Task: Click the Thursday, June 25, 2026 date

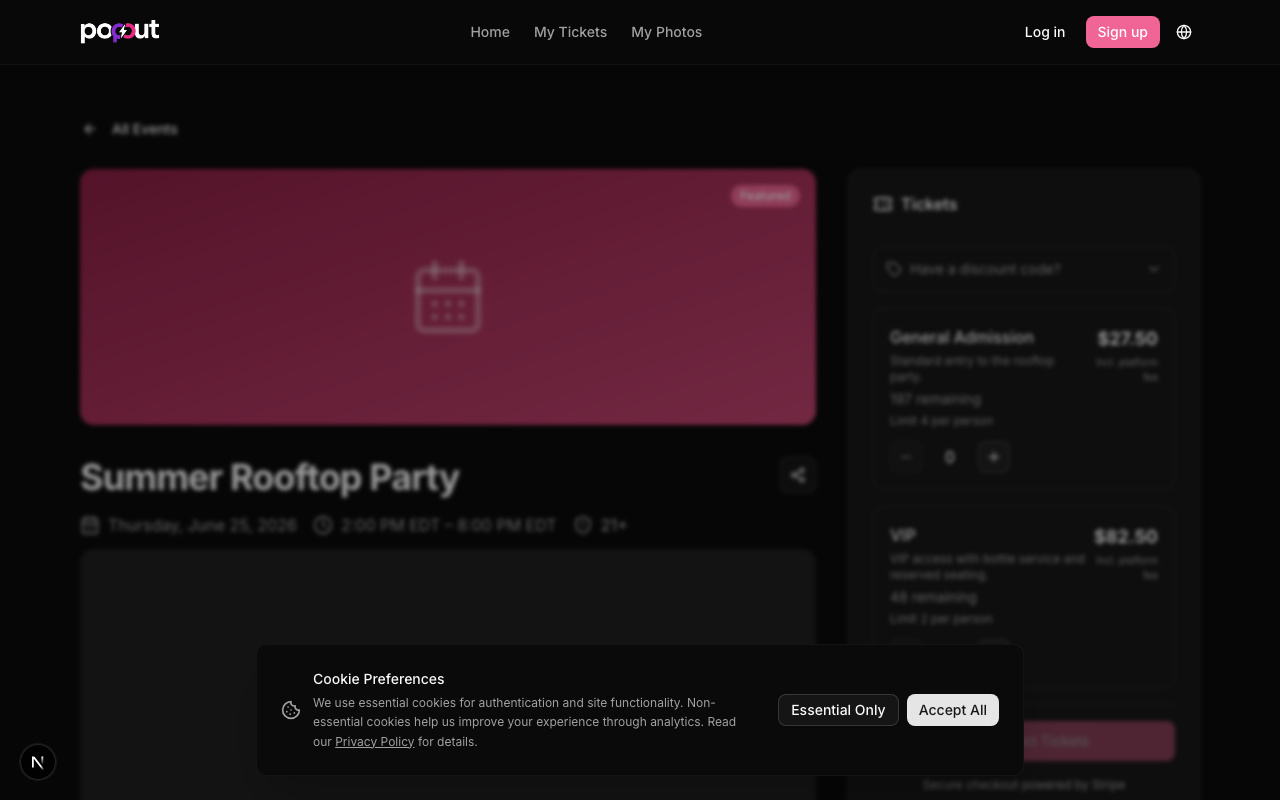Action: tap(203, 525)
